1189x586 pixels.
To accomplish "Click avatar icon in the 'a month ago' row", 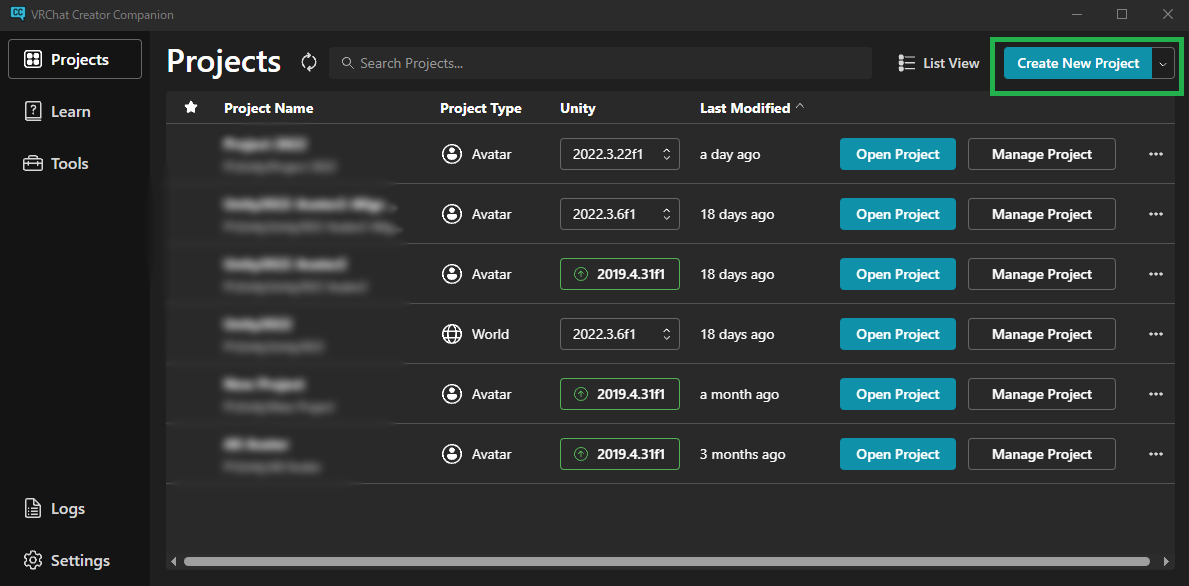I will (x=452, y=394).
